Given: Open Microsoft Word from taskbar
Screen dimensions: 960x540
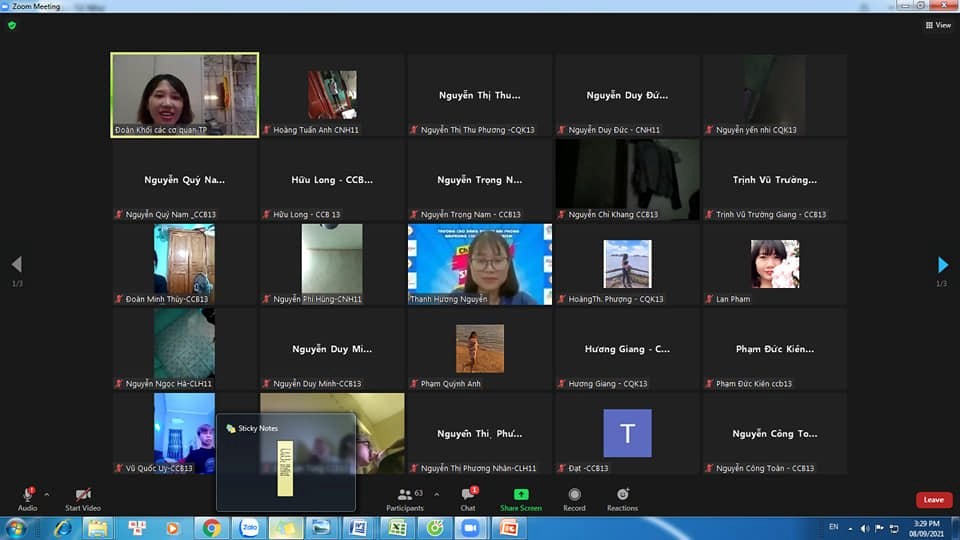Looking at the screenshot, I should (x=359, y=528).
